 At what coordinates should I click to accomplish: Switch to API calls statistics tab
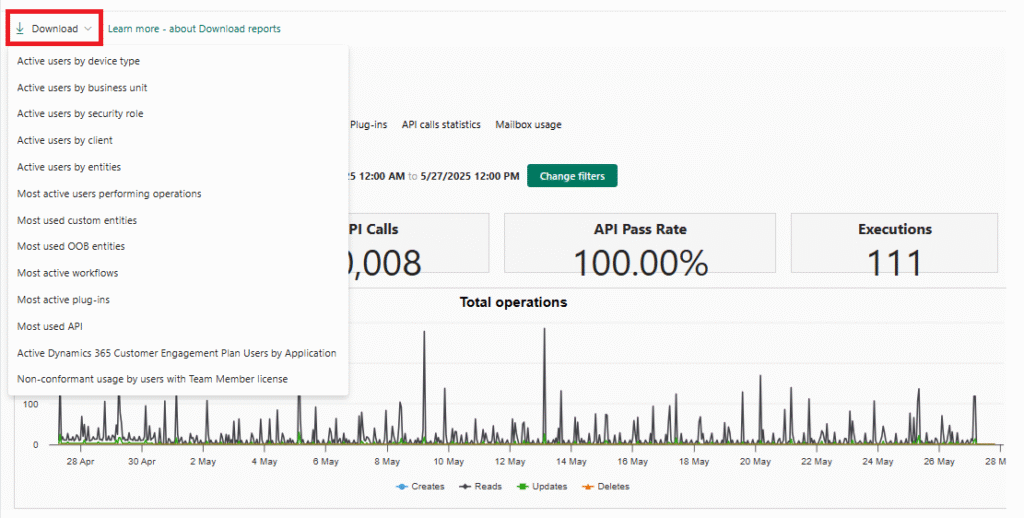tap(441, 125)
